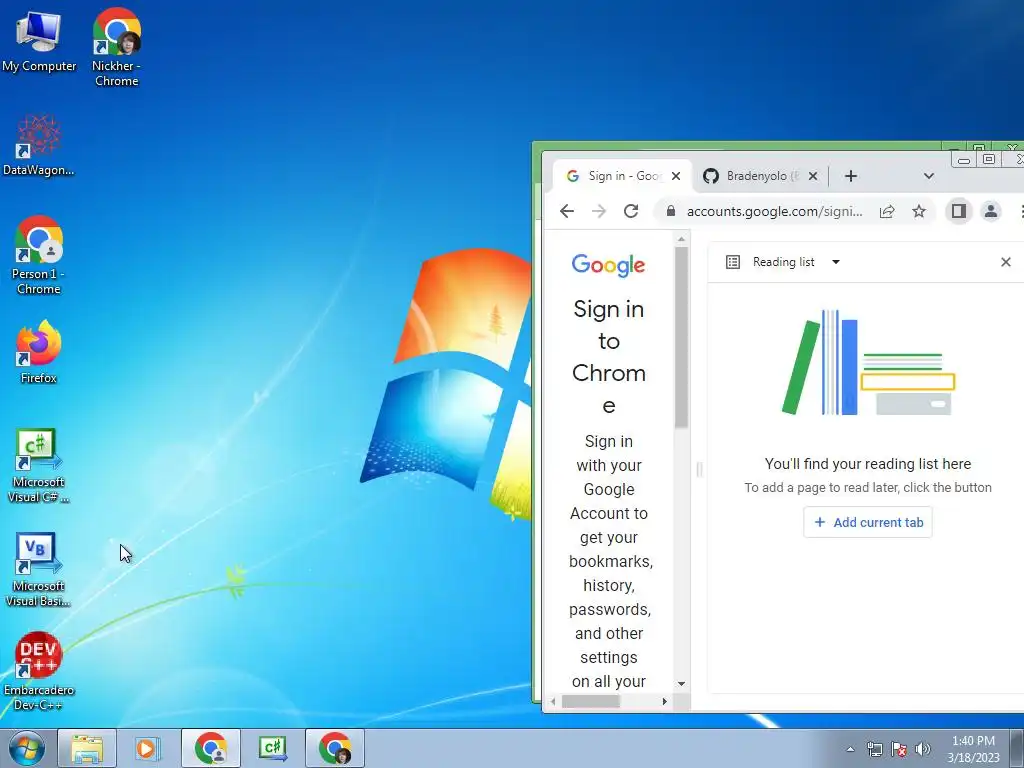Toggle the Chrome side panel button
Image resolution: width=1024 pixels, height=768 pixels.
tap(959, 211)
